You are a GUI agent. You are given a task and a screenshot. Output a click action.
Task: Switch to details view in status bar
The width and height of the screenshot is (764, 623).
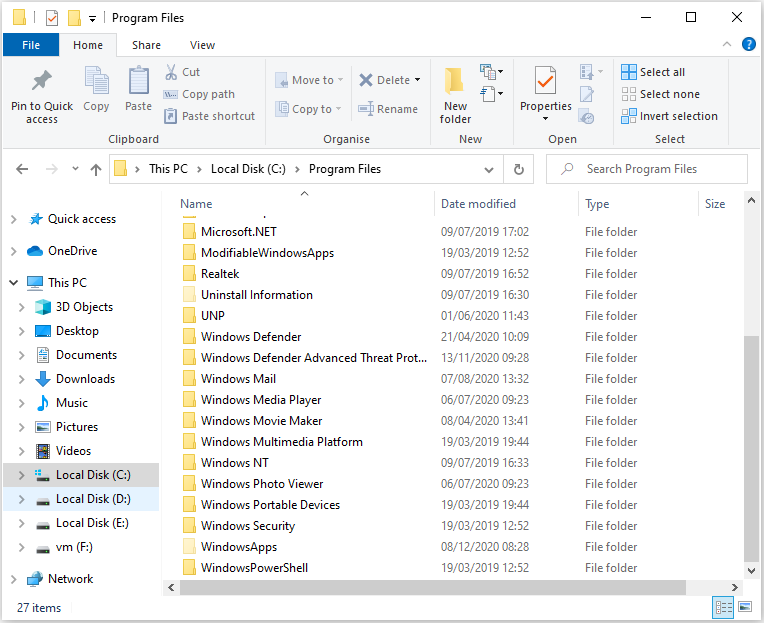coord(723,607)
